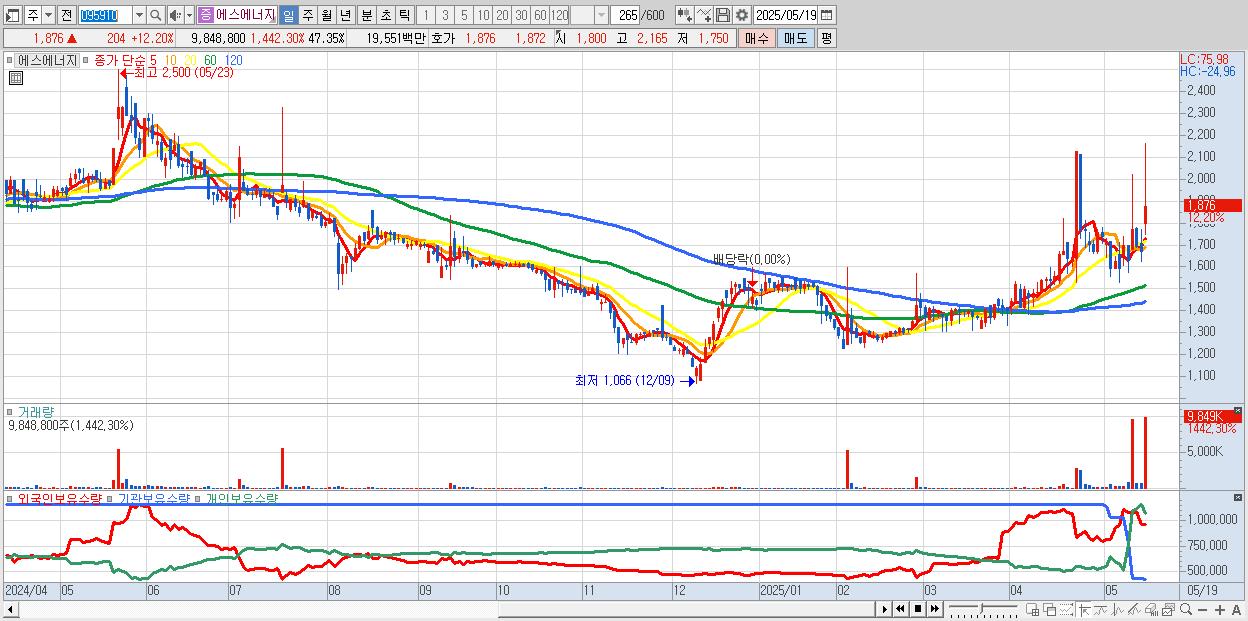Open the stock code history dropdown arrow

[139, 16]
